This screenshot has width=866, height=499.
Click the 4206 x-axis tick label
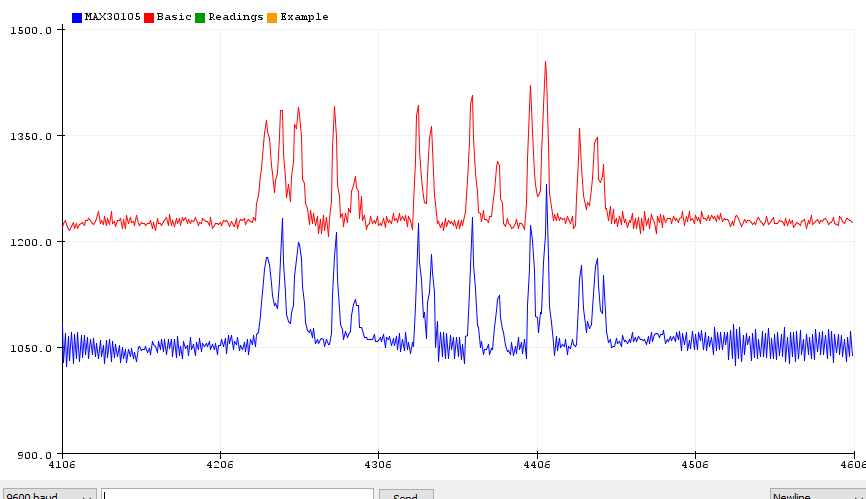tap(220, 465)
